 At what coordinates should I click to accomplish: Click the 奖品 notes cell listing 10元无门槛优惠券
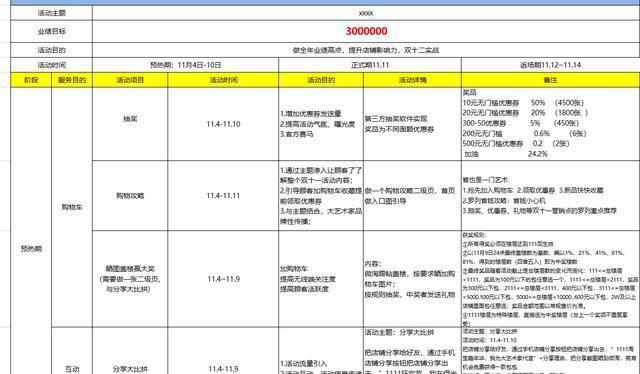tap(551, 124)
